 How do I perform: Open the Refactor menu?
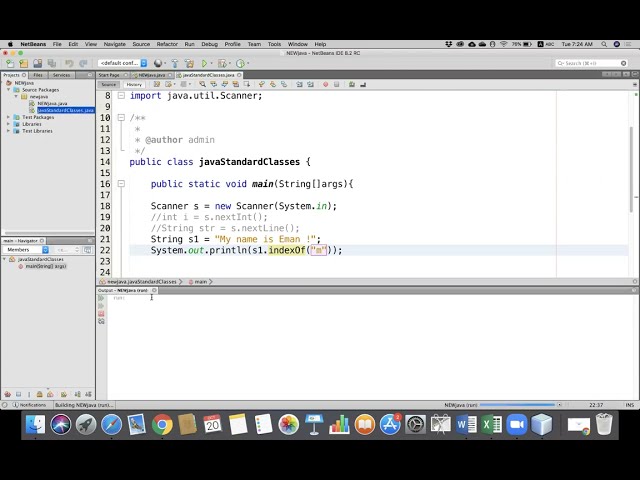(167, 44)
